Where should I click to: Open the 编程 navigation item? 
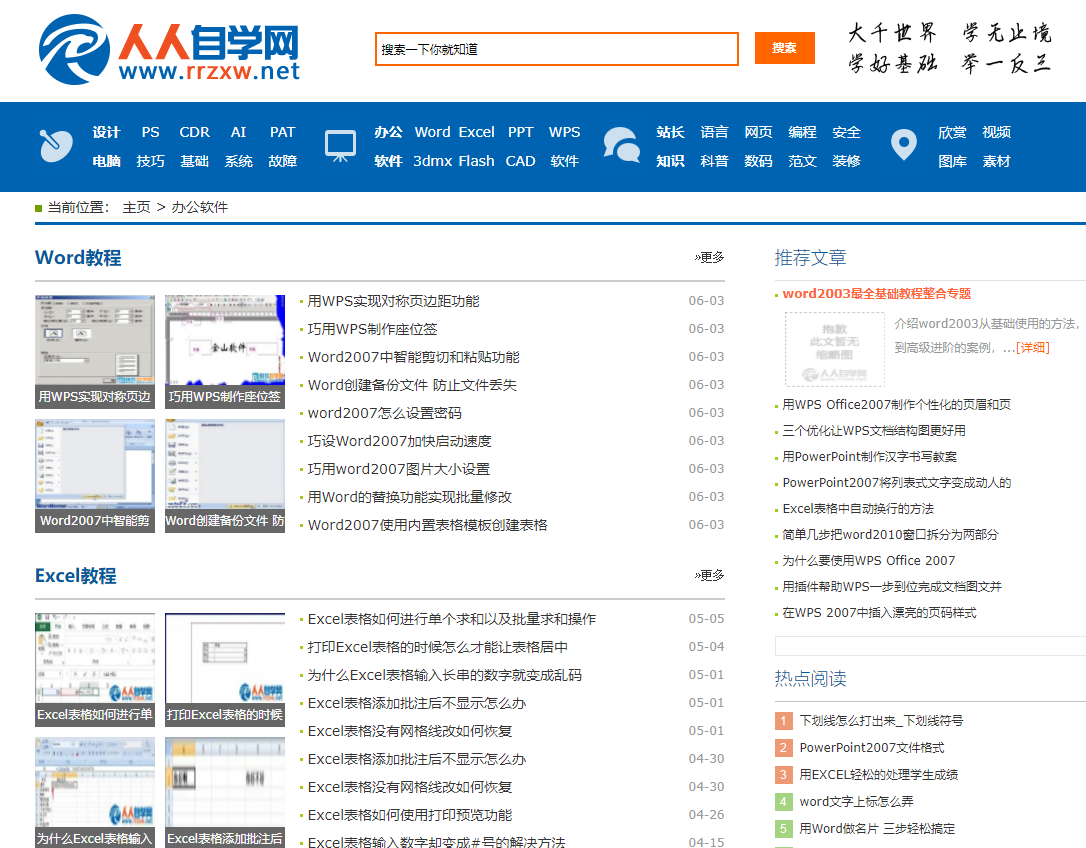point(802,132)
